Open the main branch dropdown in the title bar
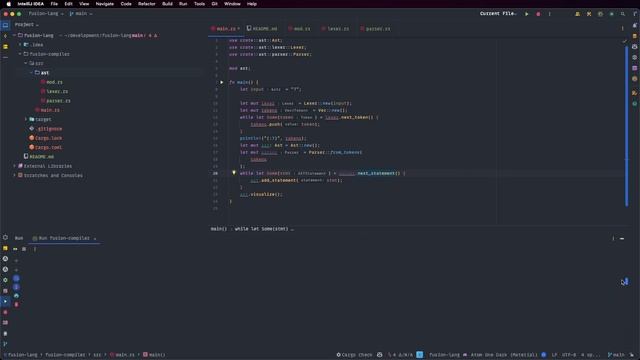This screenshot has height=360, width=640. pos(81,13)
